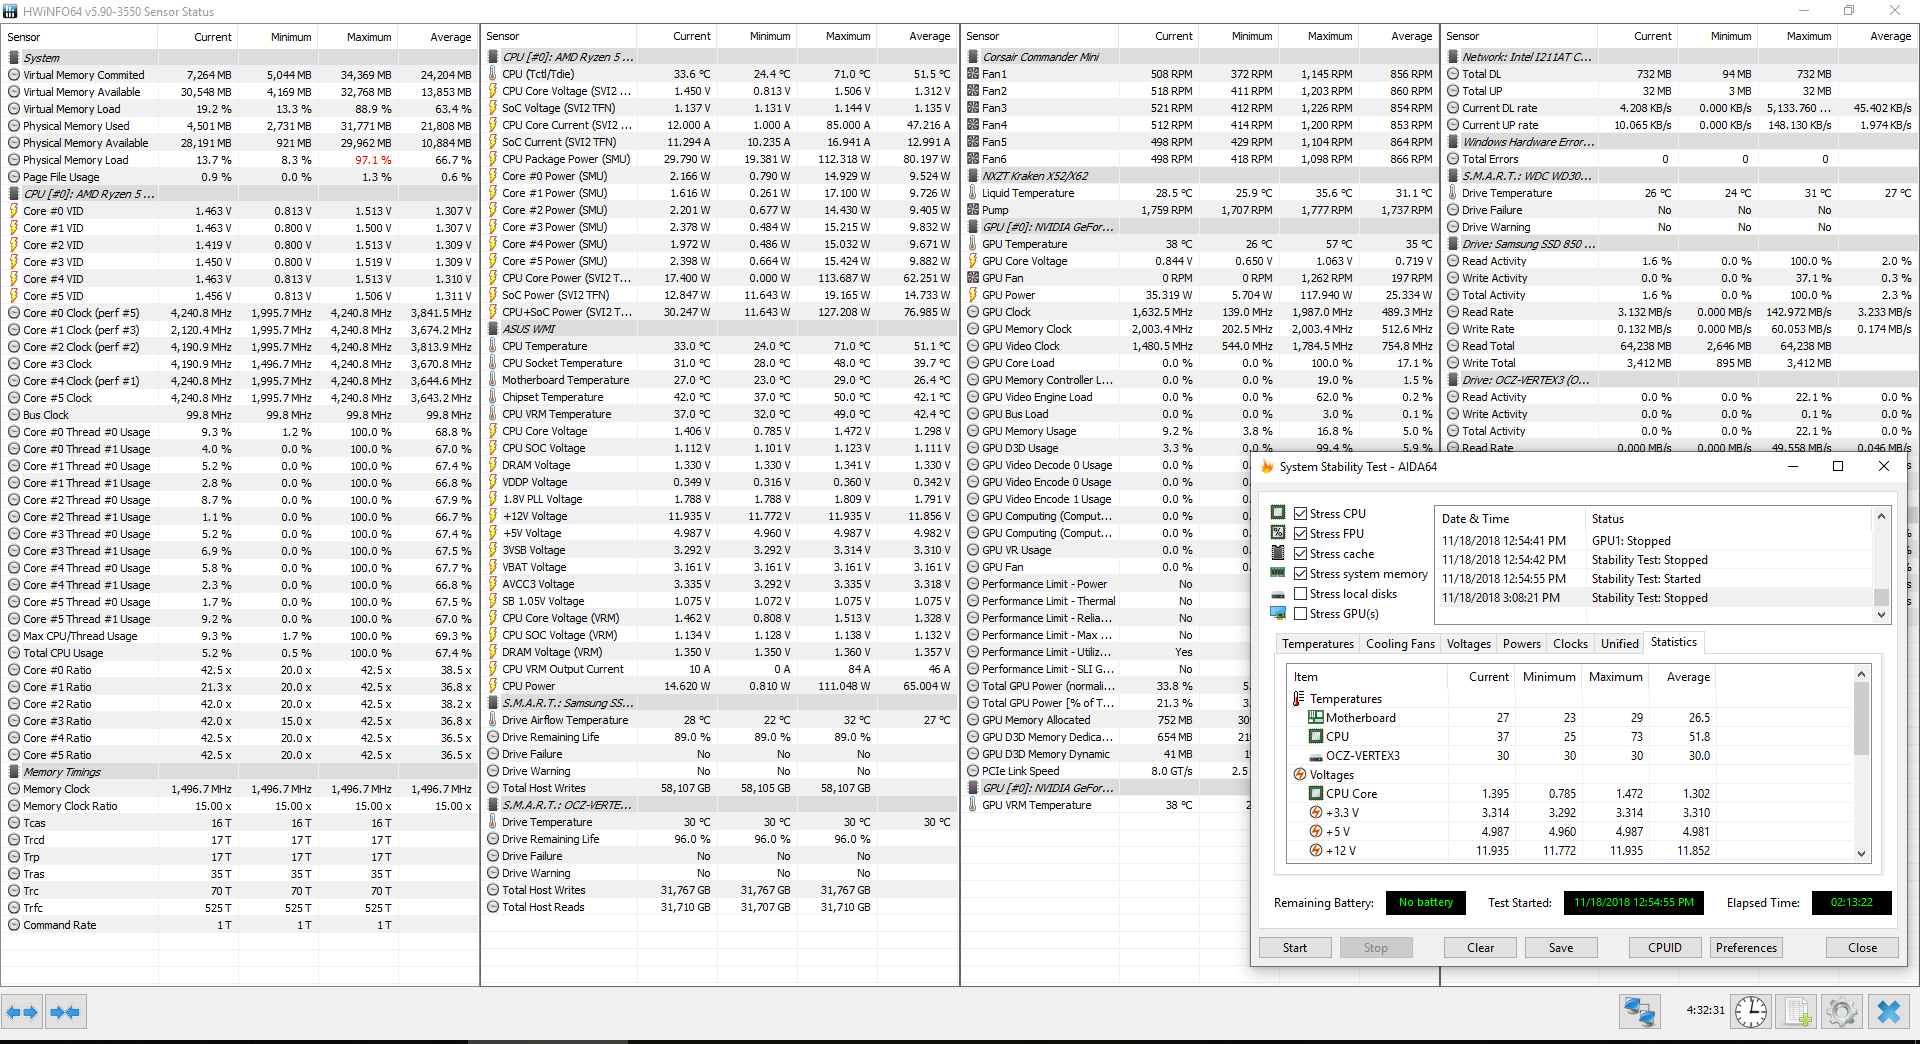
Task: Click the Statistics list scroll-down arrow
Action: tap(1861, 853)
